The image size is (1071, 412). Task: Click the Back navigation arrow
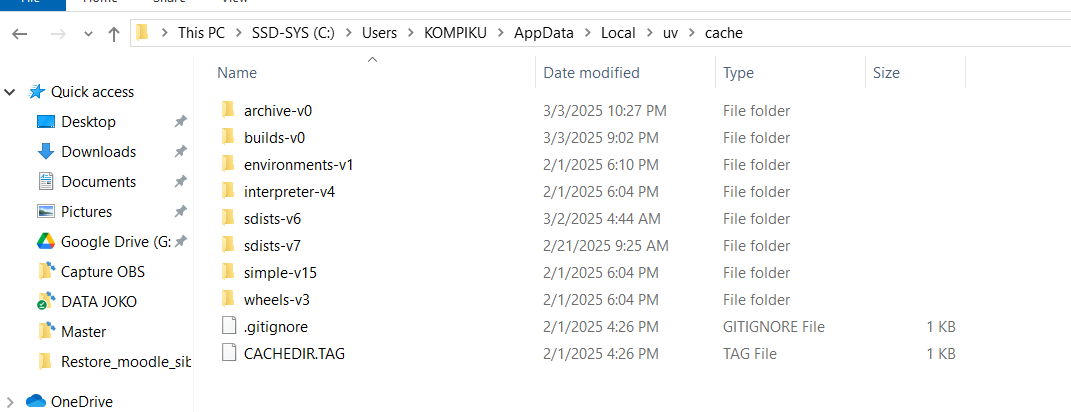(20, 33)
